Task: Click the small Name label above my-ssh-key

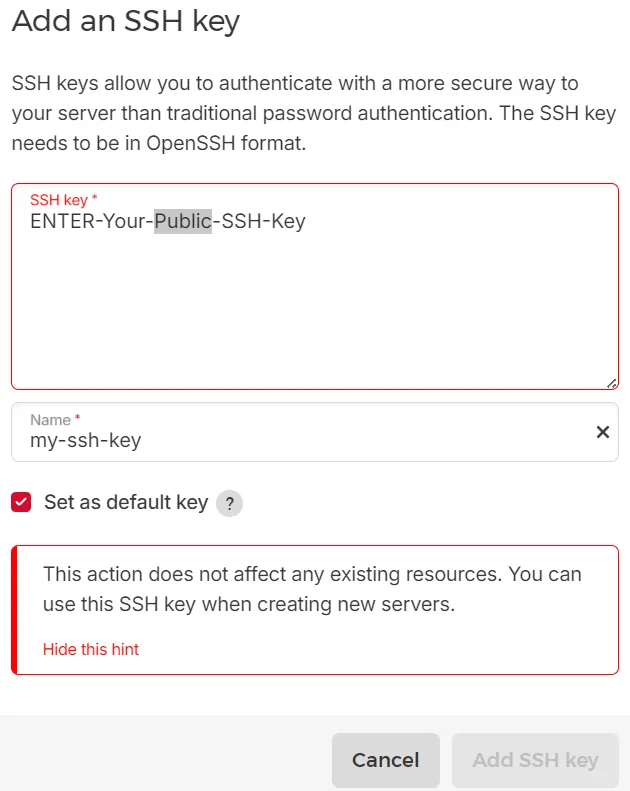Action: coord(52,420)
